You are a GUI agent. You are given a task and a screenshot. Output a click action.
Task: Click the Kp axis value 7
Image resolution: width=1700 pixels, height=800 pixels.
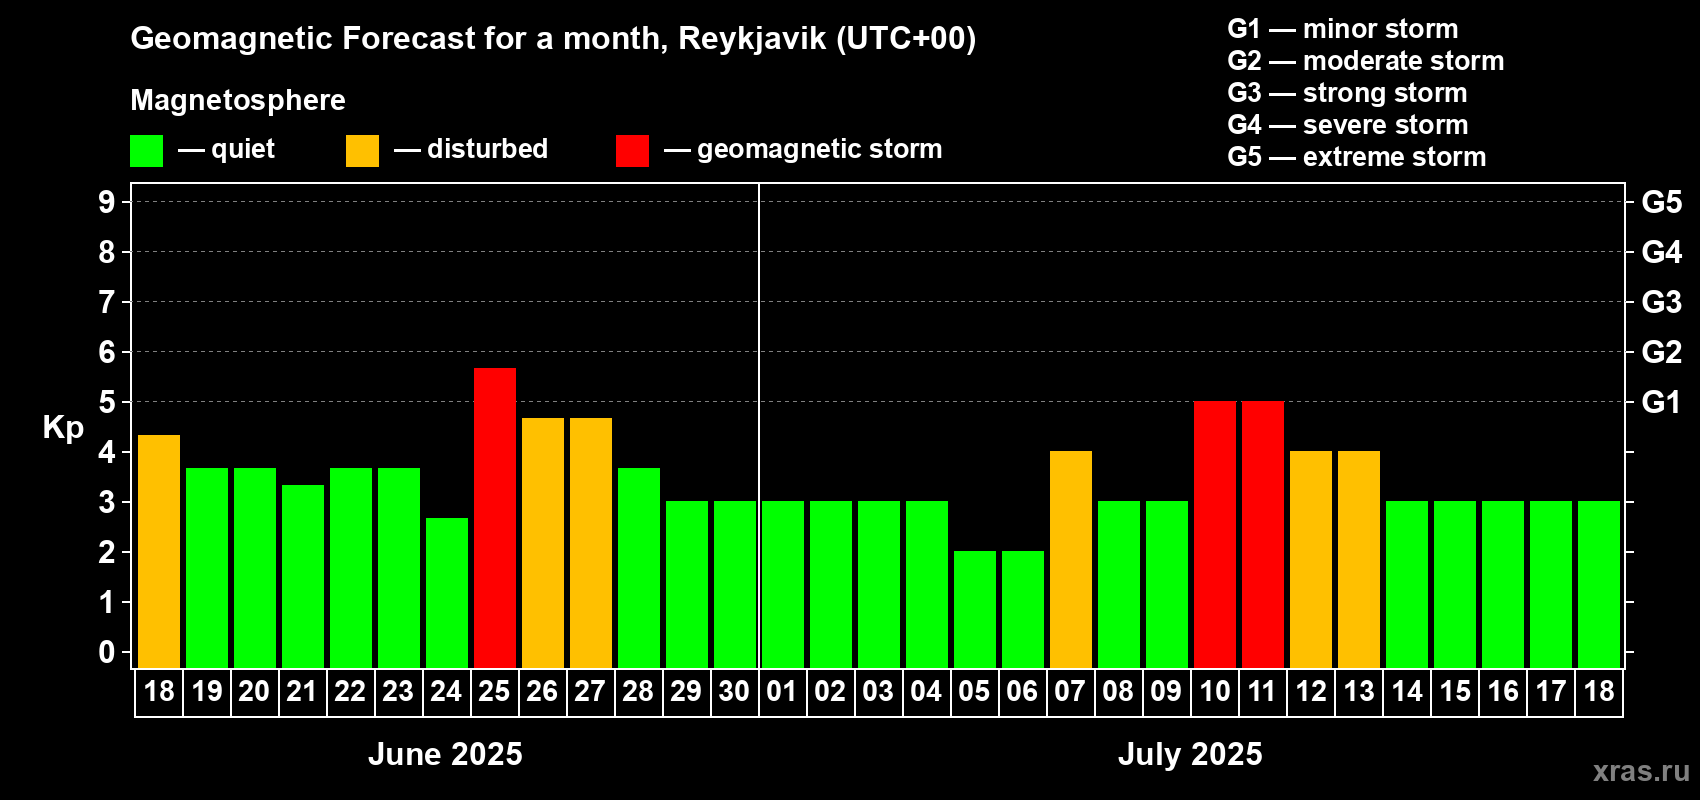tap(107, 302)
